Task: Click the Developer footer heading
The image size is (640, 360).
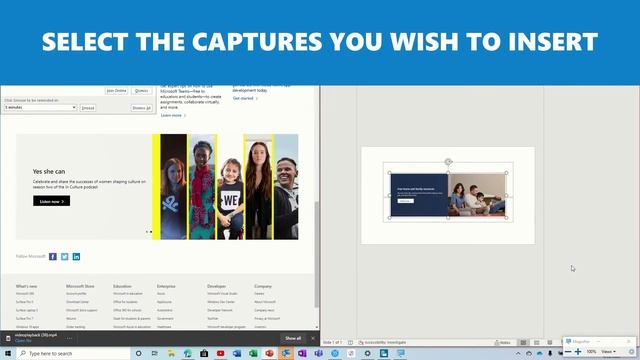Action: 216,286
